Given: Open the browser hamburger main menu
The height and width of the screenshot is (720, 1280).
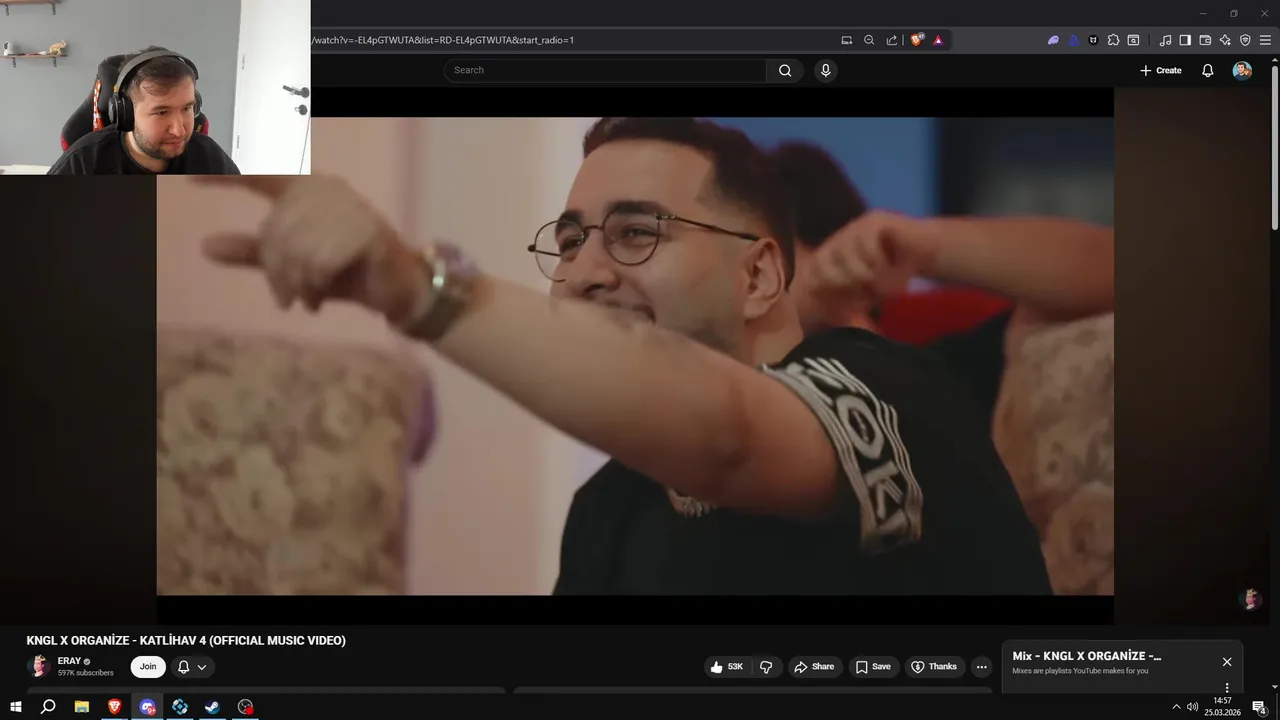Looking at the screenshot, I should pyautogui.click(x=1265, y=40).
